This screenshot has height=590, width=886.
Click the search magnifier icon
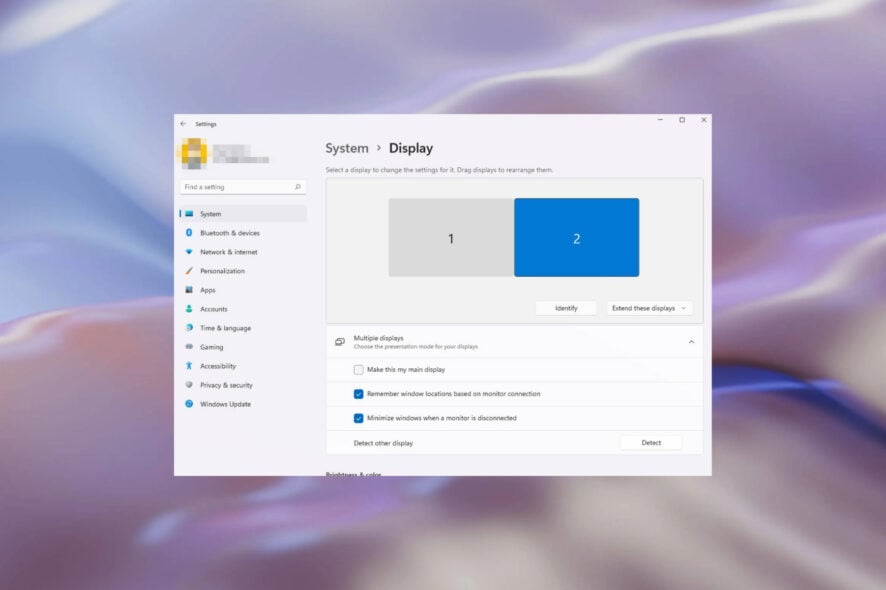pyautogui.click(x=298, y=186)
